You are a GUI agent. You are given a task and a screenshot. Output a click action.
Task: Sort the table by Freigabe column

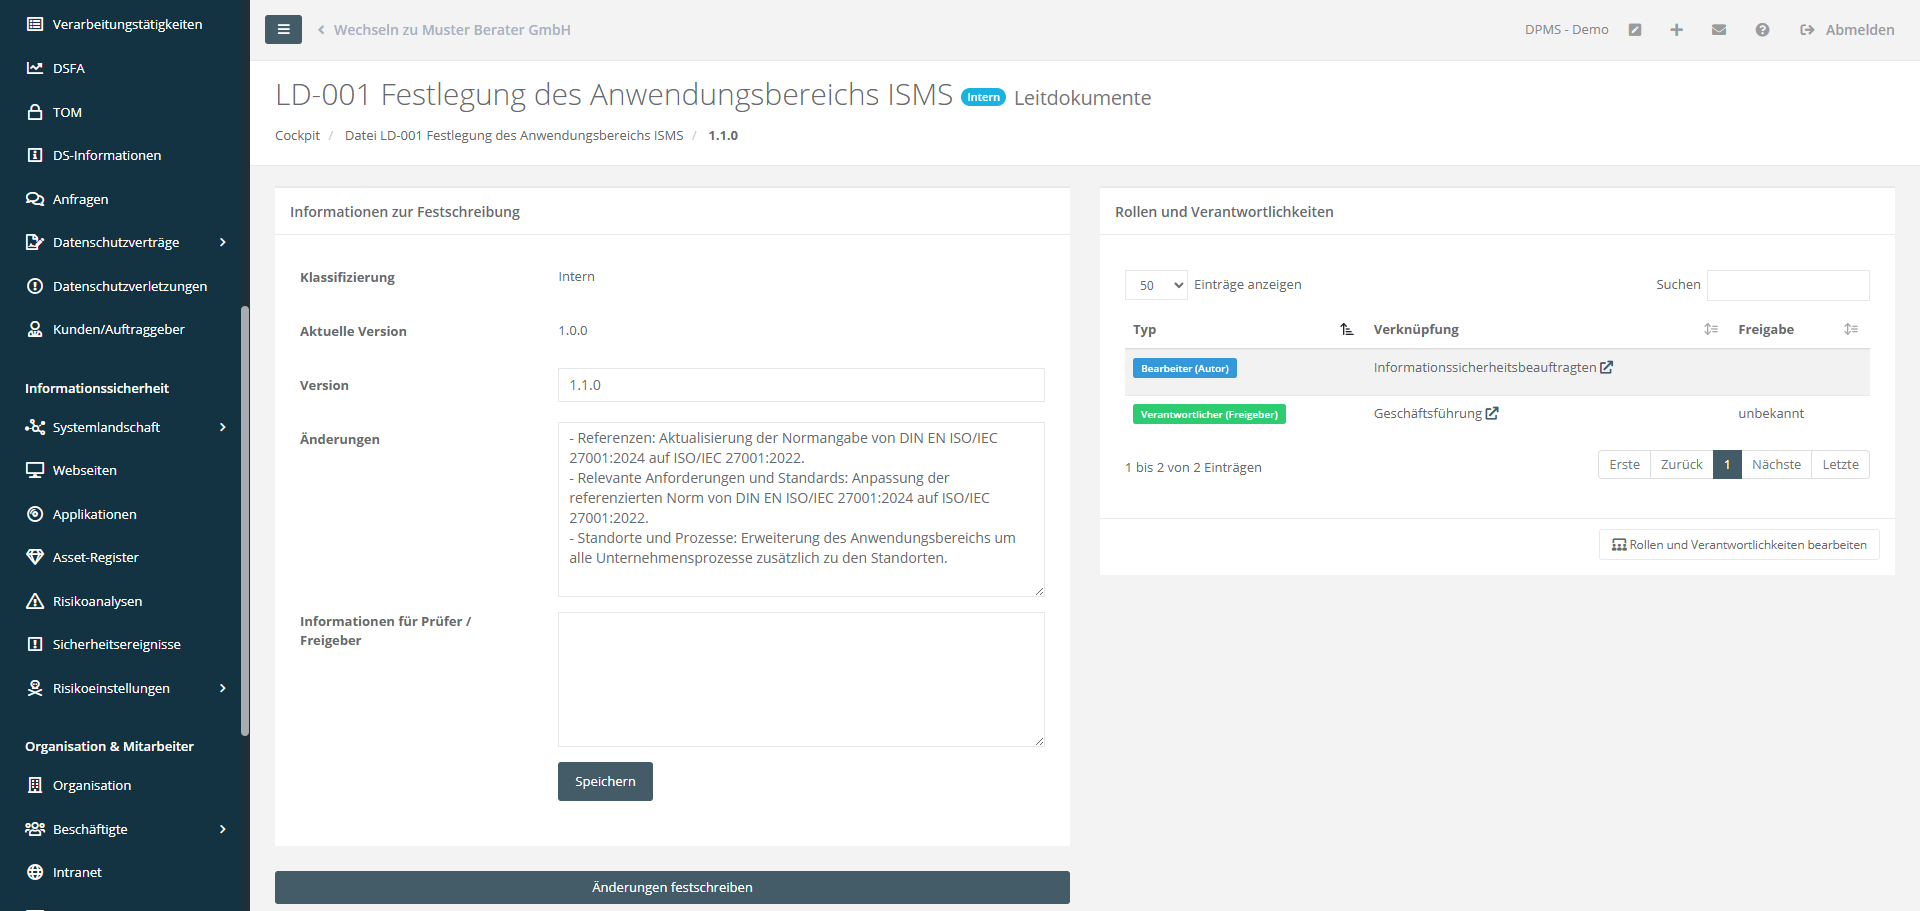1798,329
